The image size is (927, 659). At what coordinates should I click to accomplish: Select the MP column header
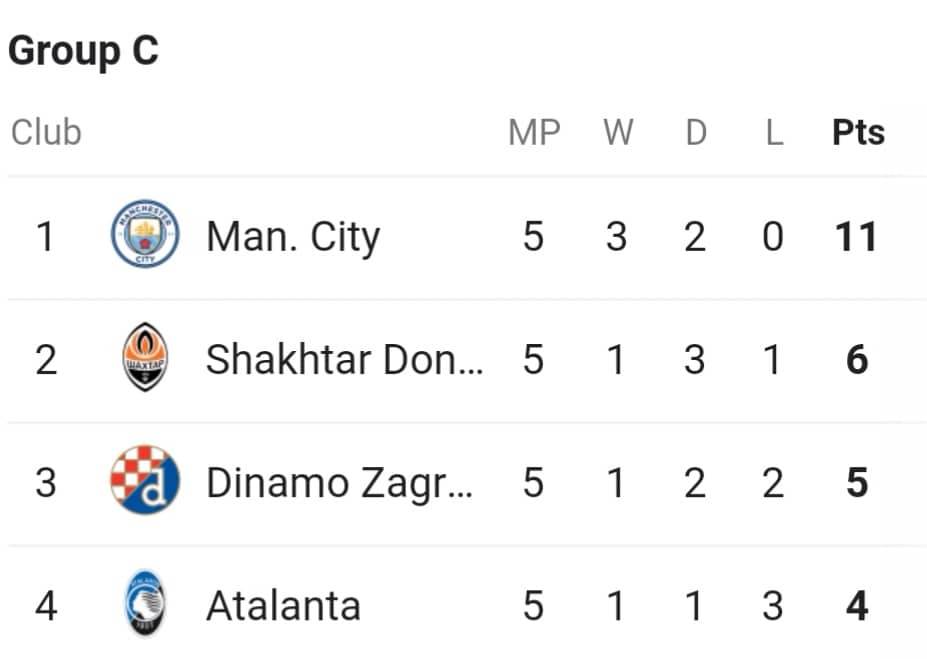[534, 132]
